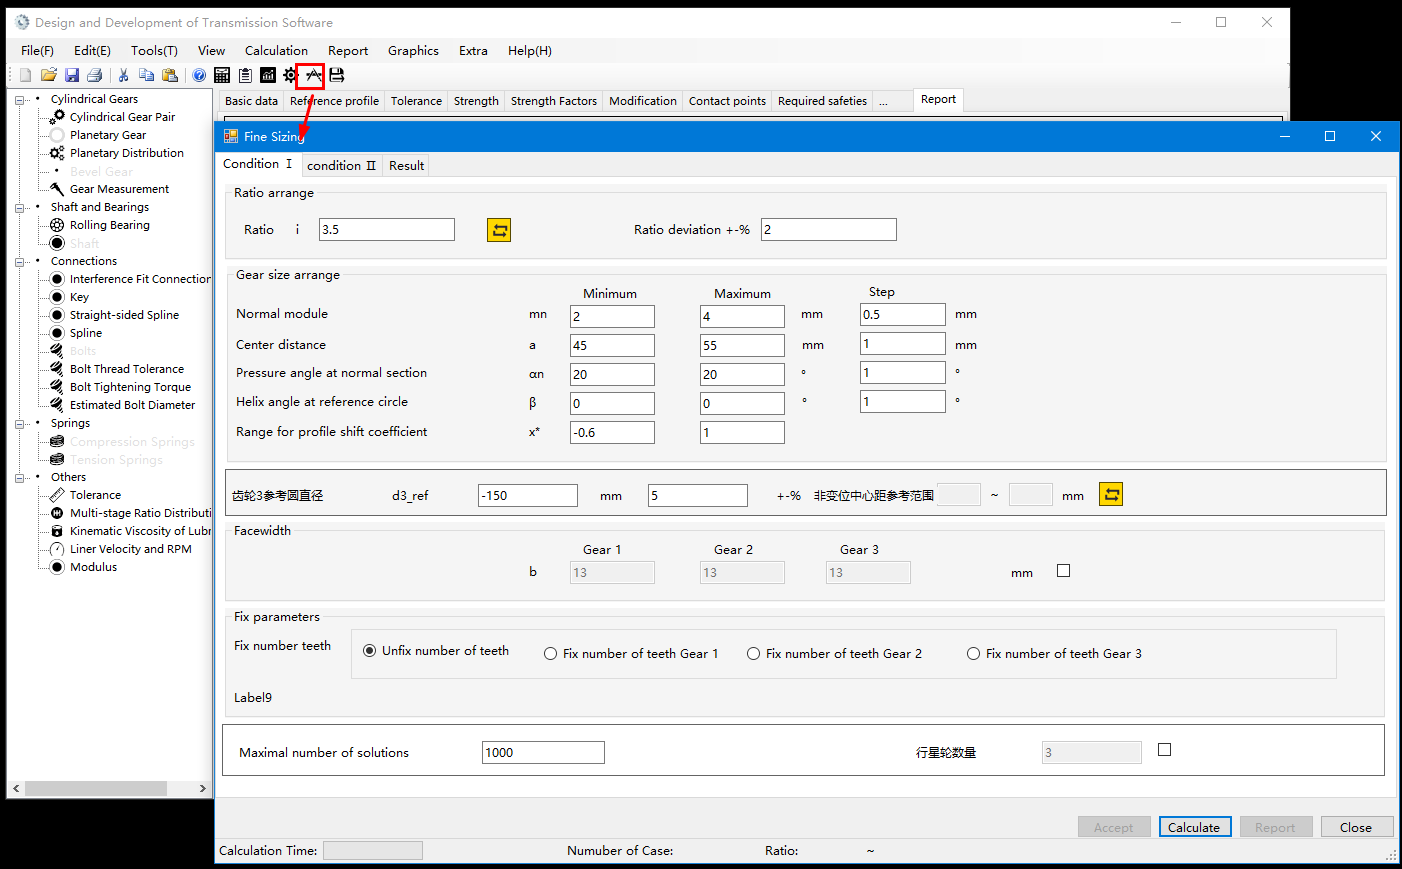Click Center distance maximum field
This screenshot has width=1402, height=869.
(742, 345)
